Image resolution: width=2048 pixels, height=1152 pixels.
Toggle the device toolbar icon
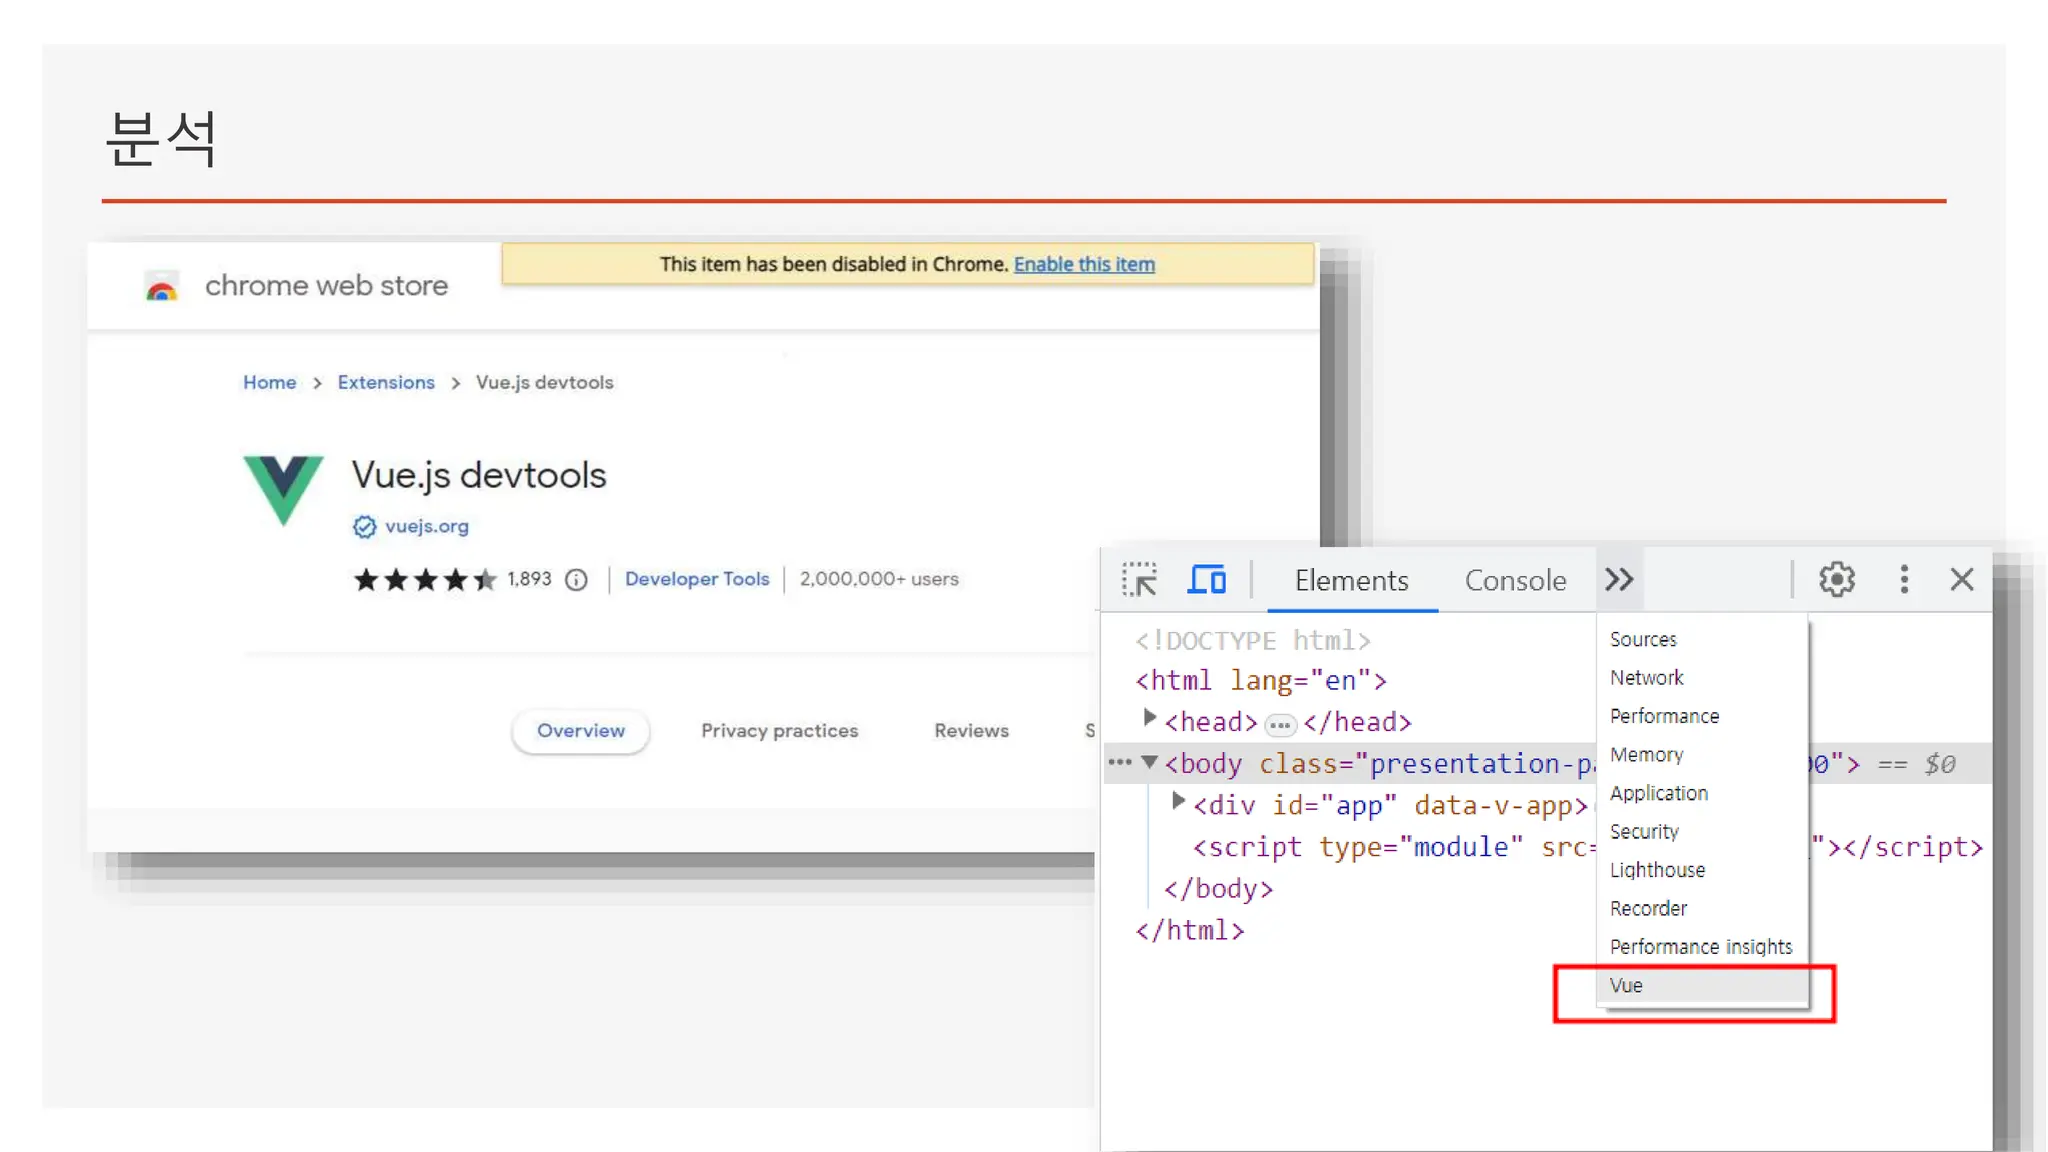[1207, 580]
